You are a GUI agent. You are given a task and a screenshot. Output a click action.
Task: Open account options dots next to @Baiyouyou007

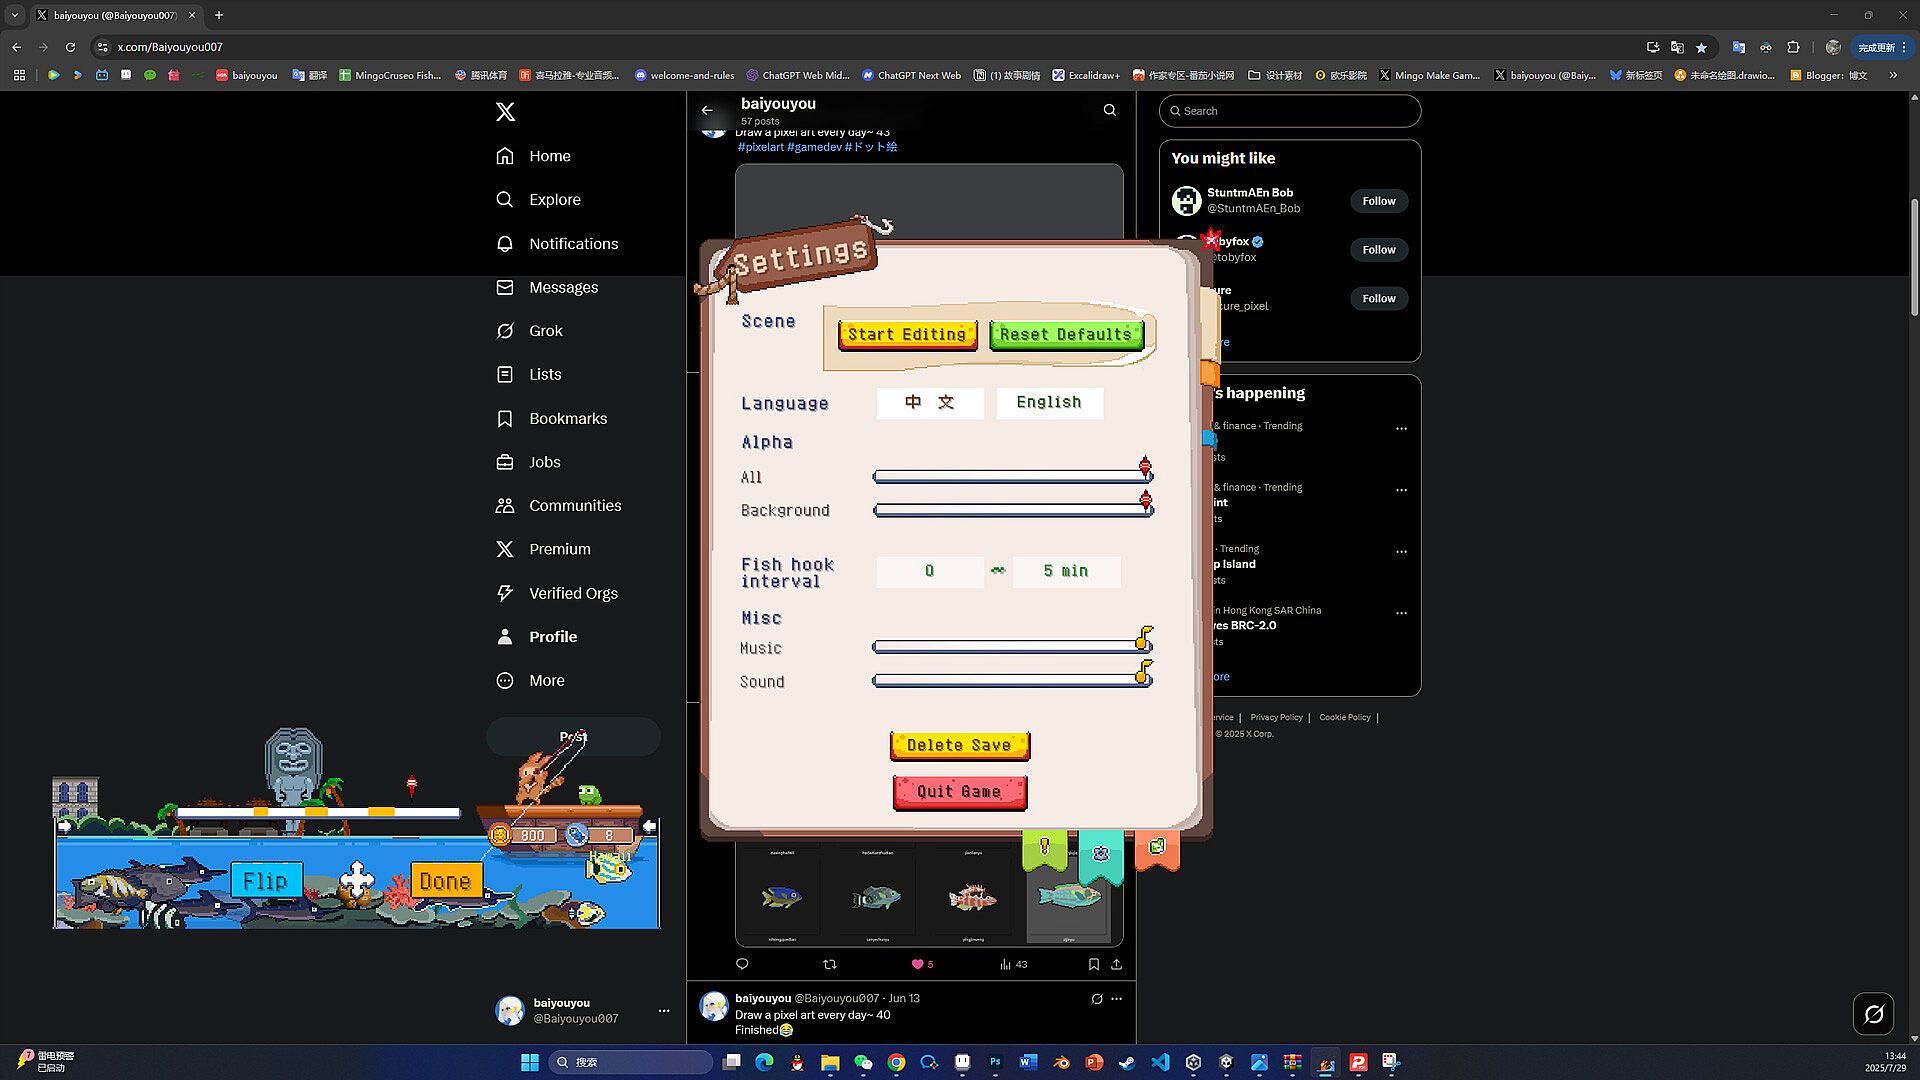664,1011
